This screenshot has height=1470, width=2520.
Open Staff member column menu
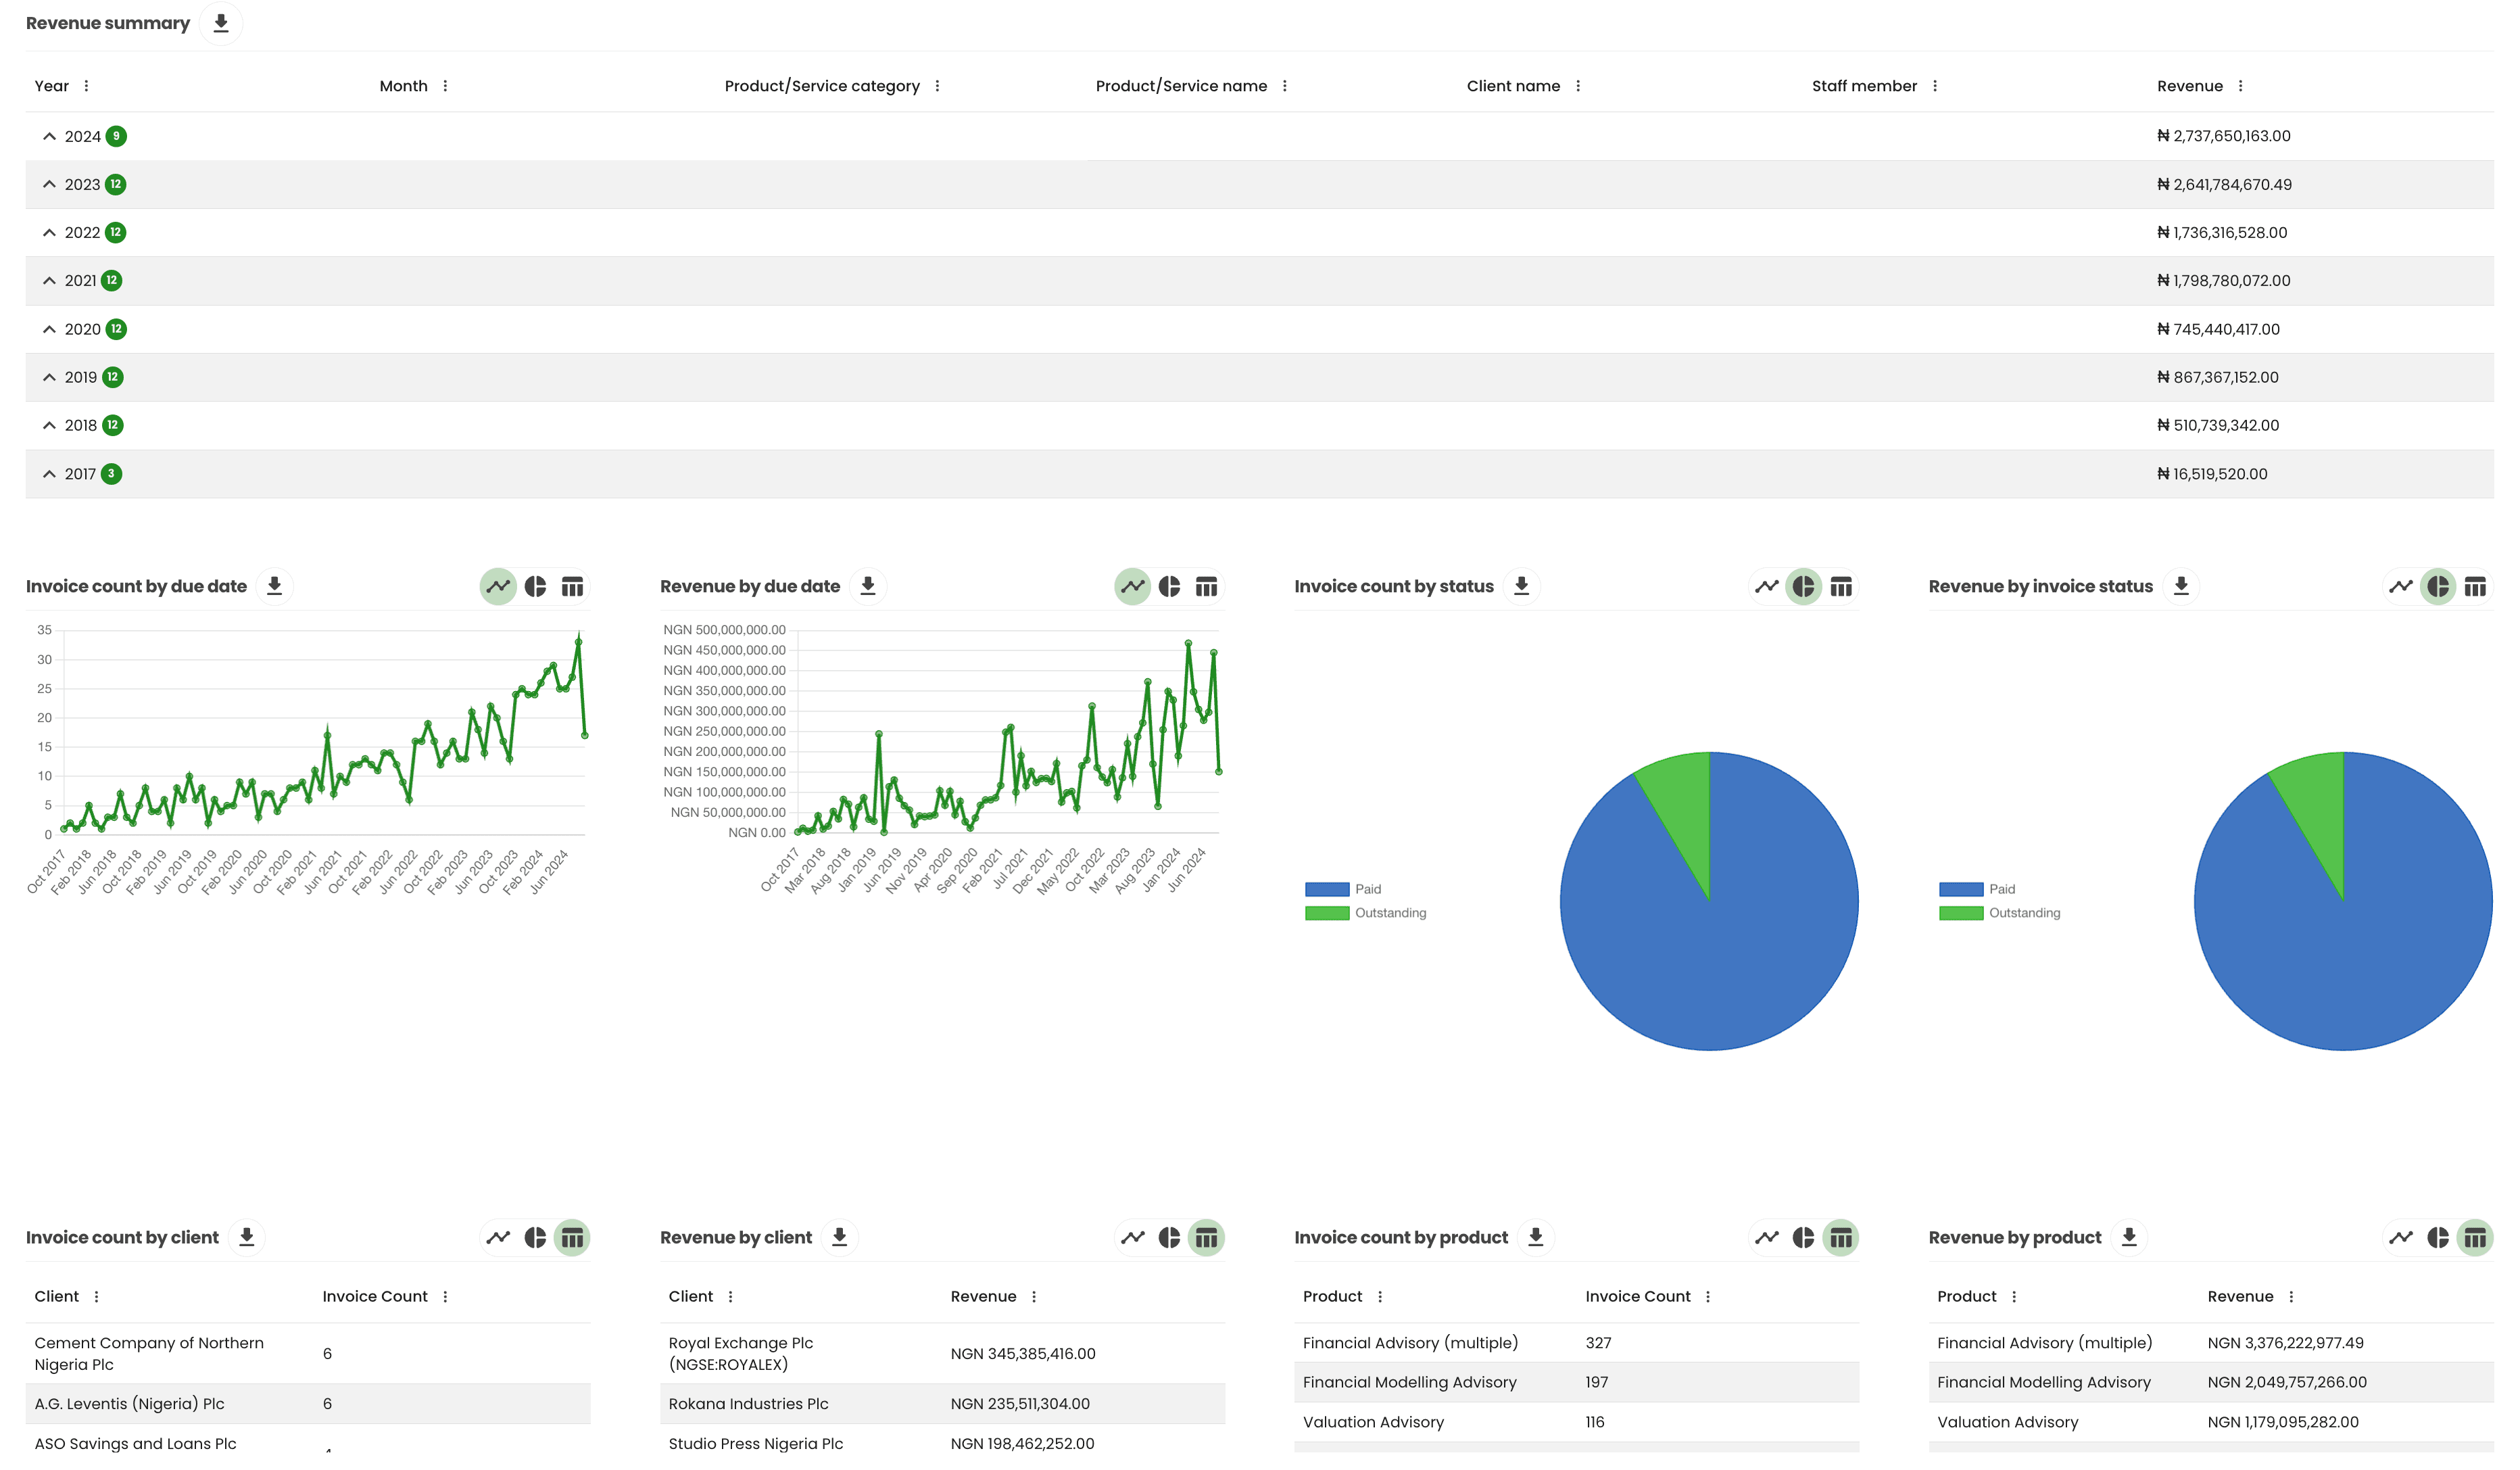1935,86
